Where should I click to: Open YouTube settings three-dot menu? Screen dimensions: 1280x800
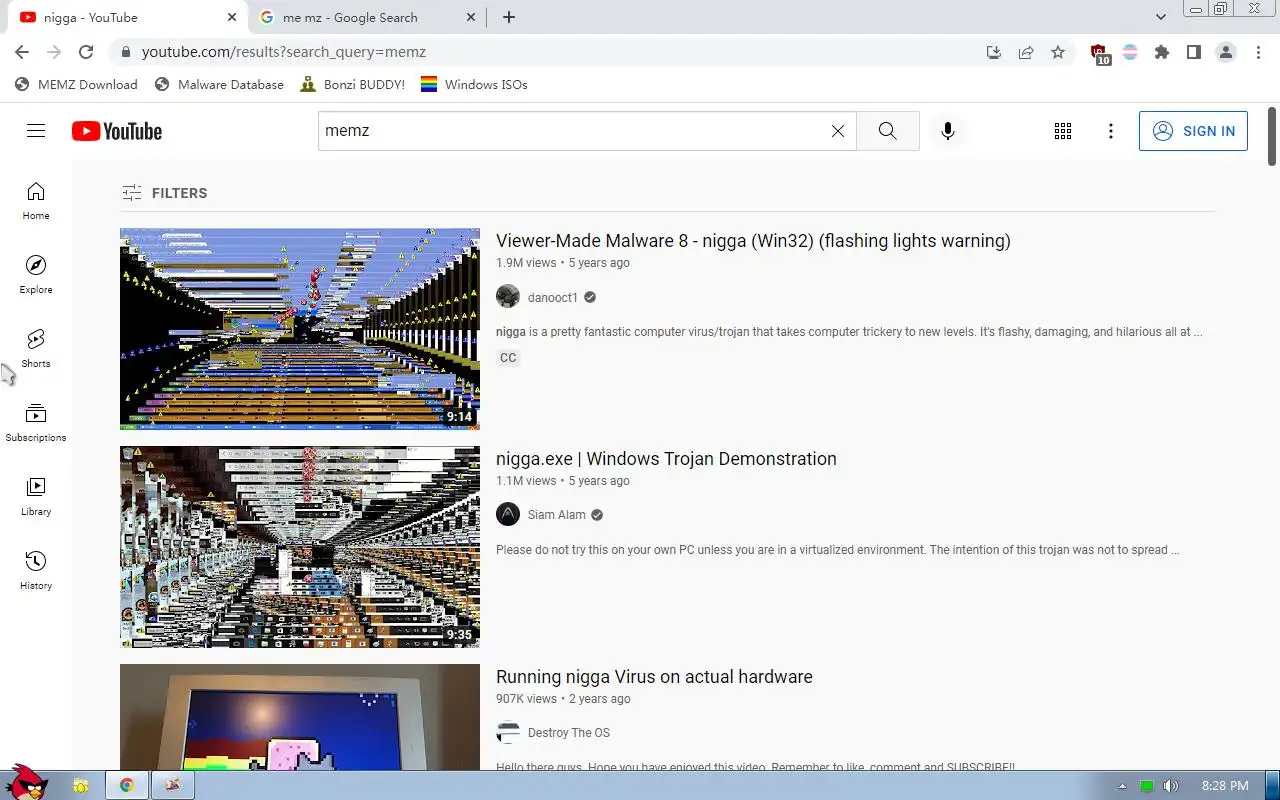(x=1111, y=131)
